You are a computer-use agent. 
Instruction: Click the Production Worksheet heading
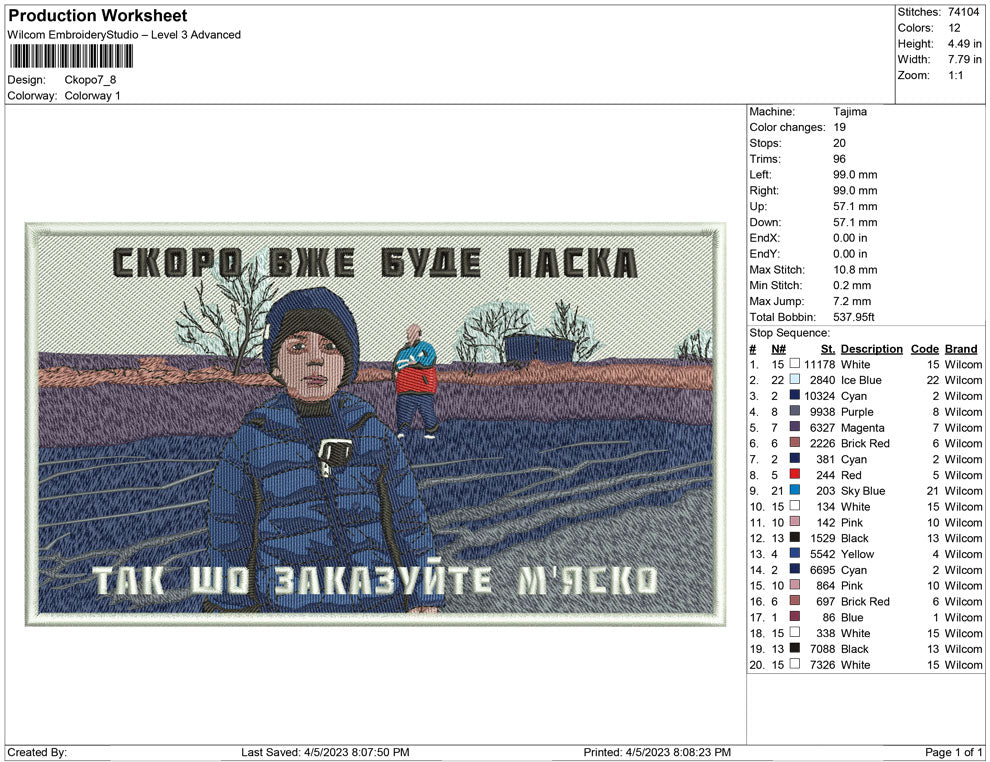(x=98, y=16)
